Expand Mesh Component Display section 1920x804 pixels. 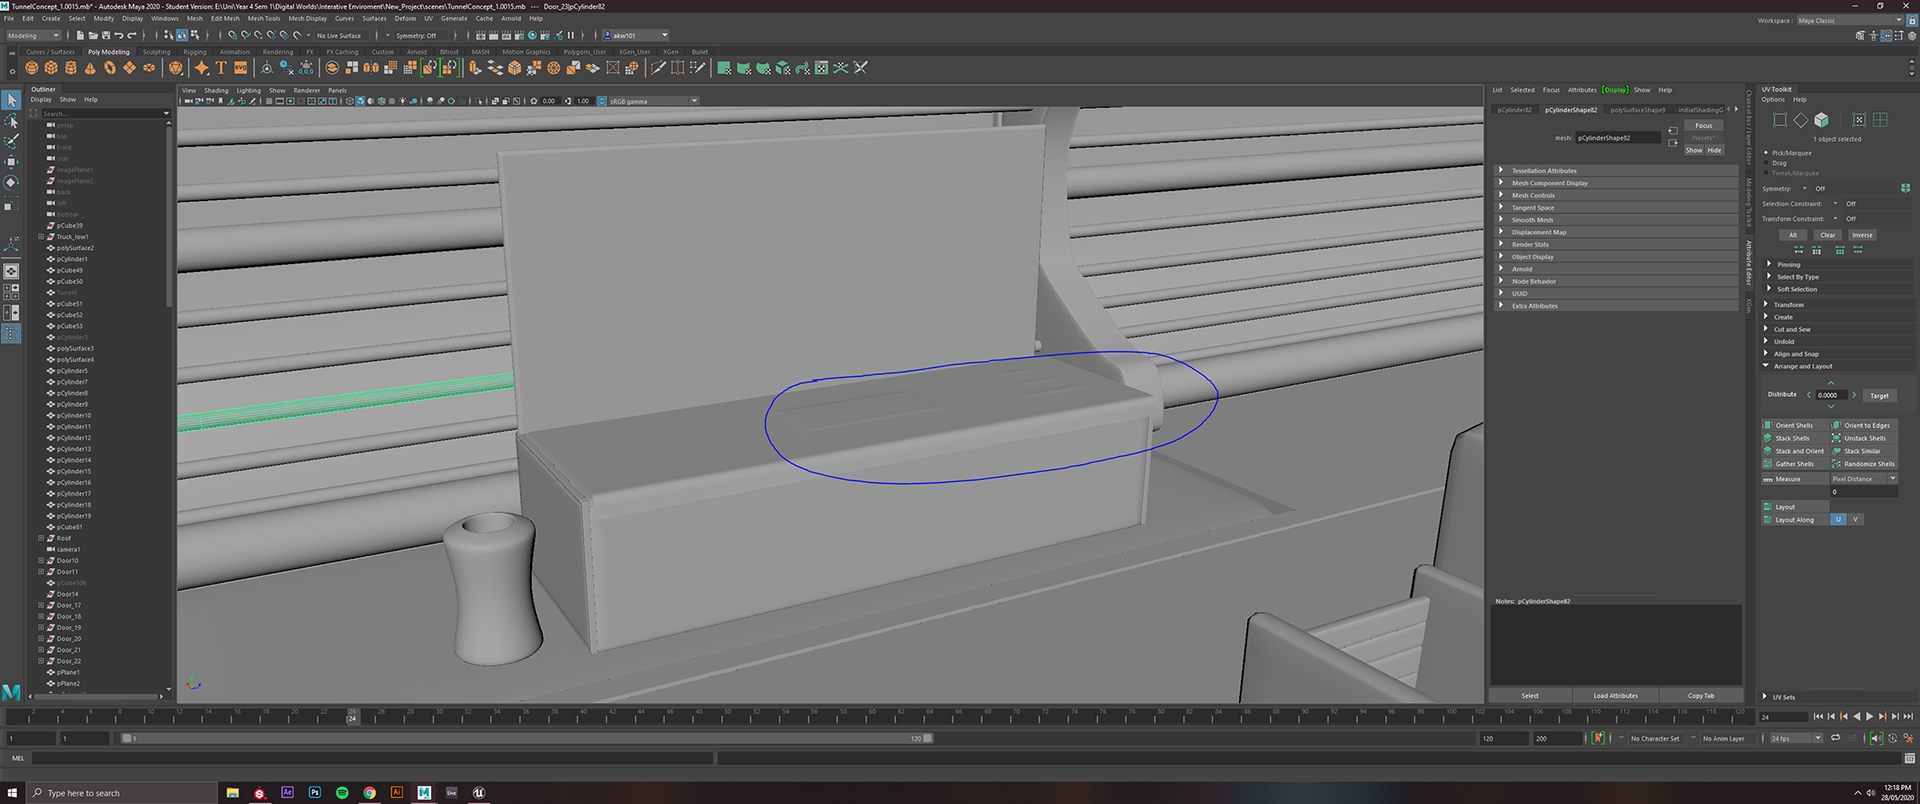(x=1616, y=183)
